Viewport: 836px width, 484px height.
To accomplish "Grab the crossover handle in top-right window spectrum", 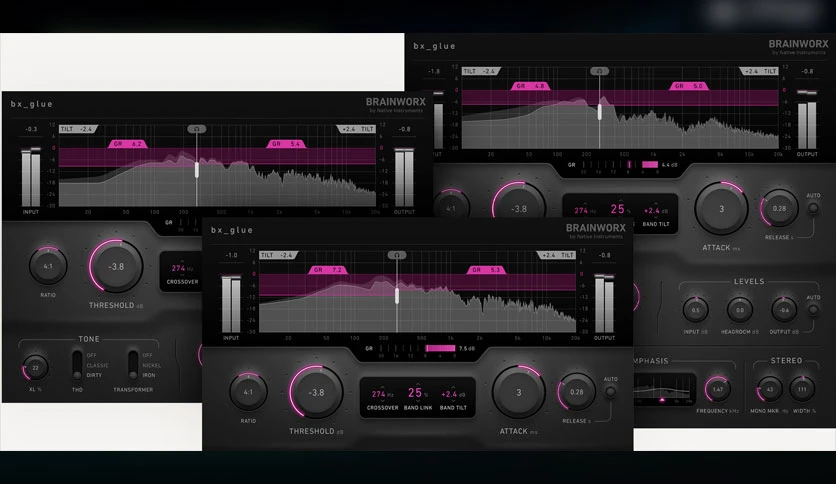I will (599, 111).
